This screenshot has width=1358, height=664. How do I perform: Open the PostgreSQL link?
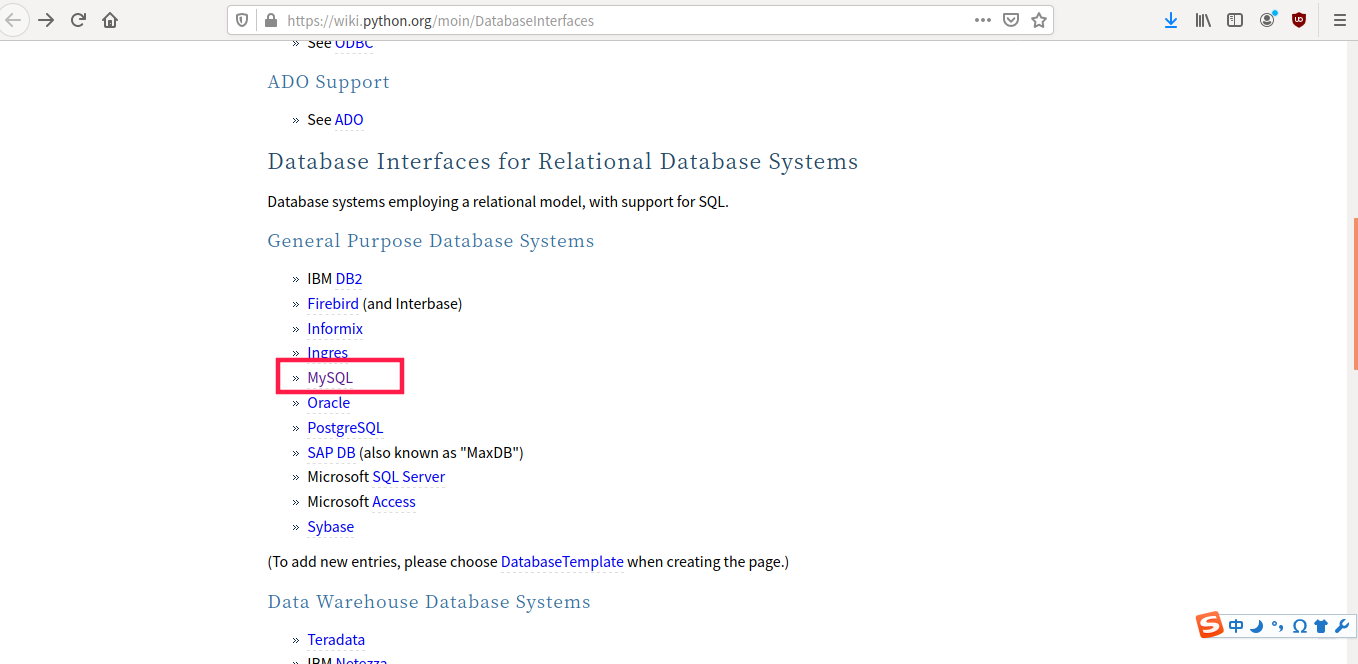[345, 428]
